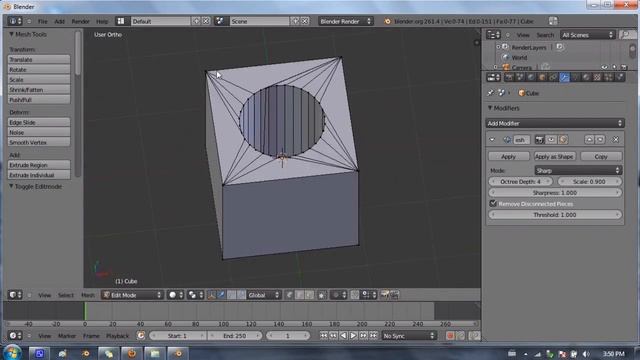Open the timeline Playback menu

point(118,336)
